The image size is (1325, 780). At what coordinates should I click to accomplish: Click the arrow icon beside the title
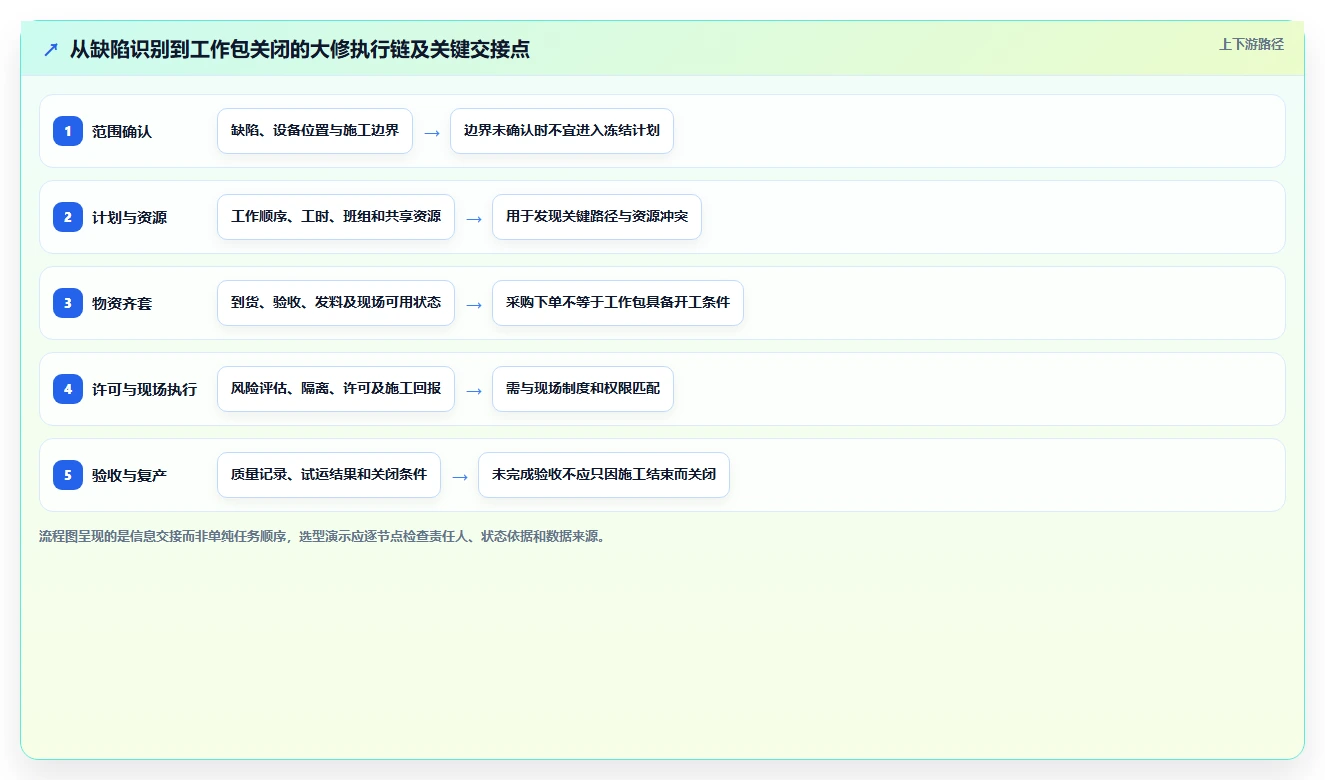tap(51, 49)
